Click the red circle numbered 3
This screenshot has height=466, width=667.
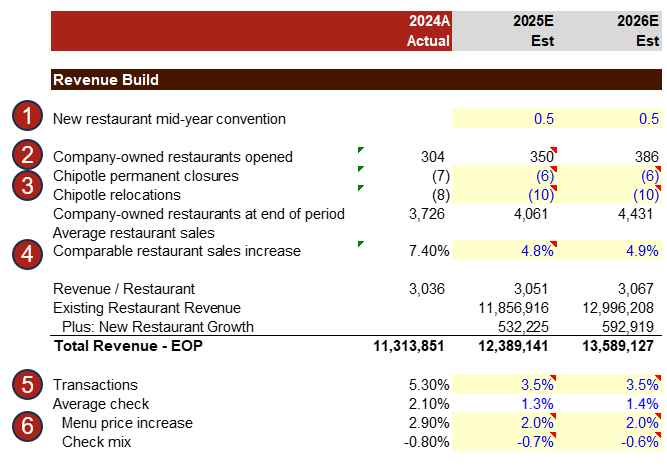(28, 185)
